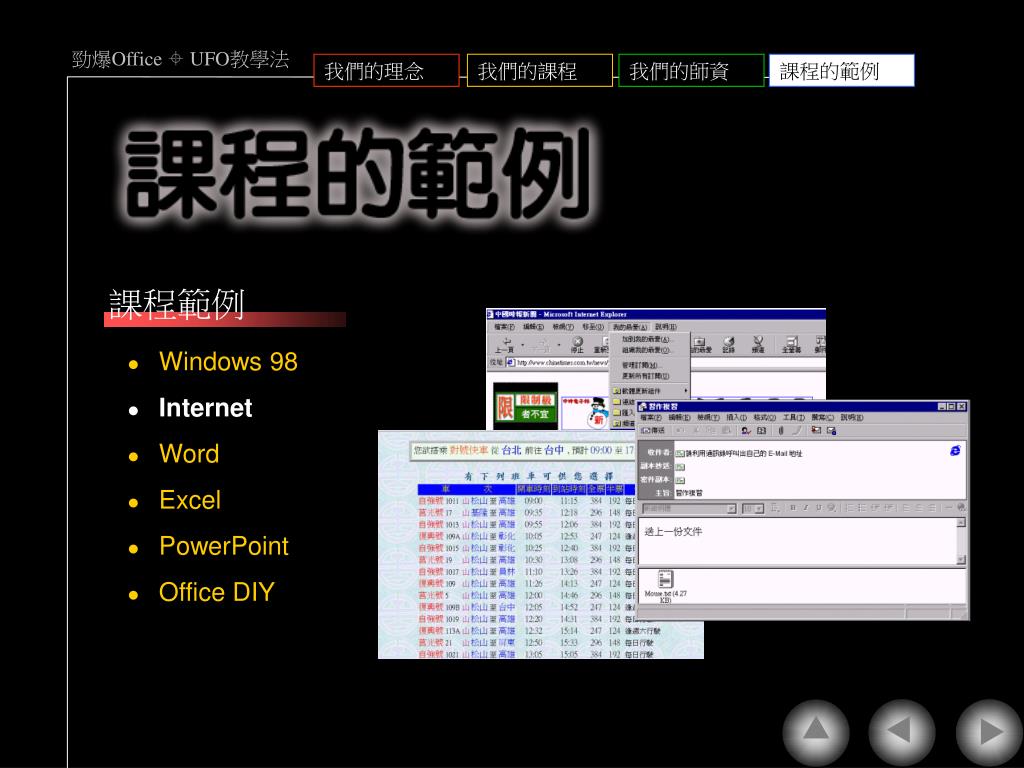Screen dimensions: 1024x768
Task: Expand the 軟體更新元件 submenu folder
Action: 650,391
